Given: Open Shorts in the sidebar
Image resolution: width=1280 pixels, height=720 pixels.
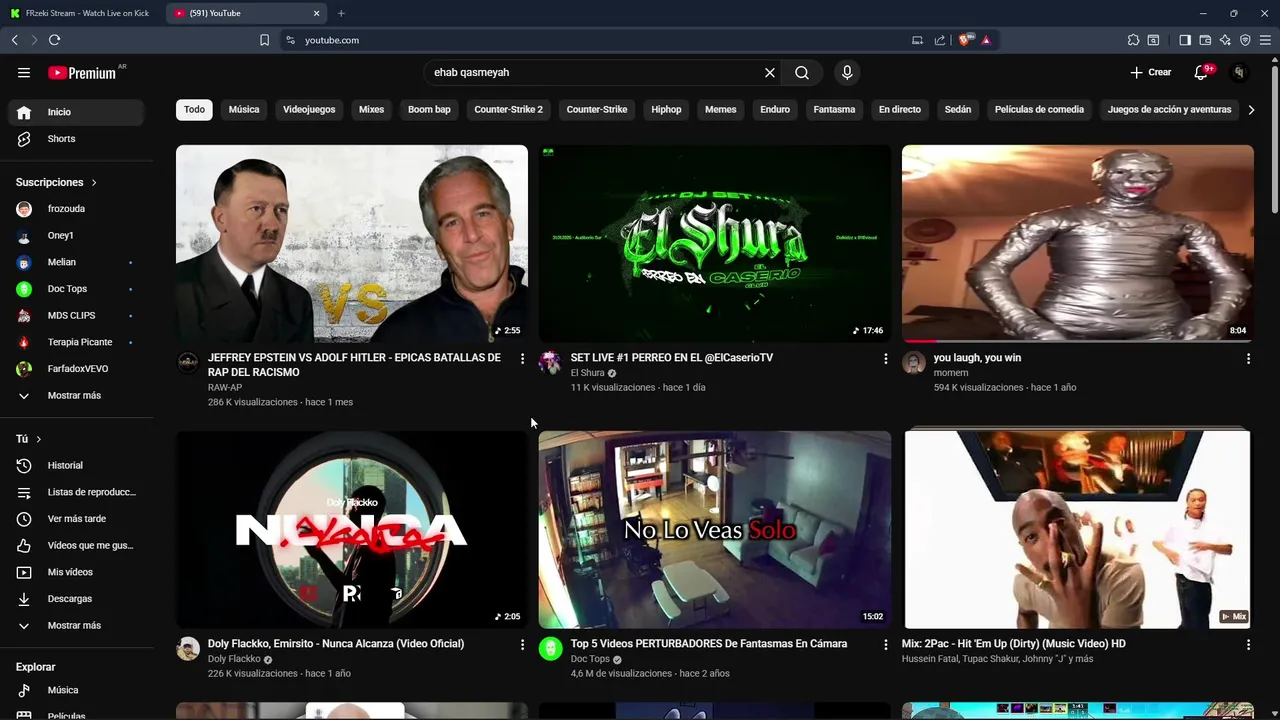Looking at the screenshot, I should pyautogui.click(x=77, y=139).
